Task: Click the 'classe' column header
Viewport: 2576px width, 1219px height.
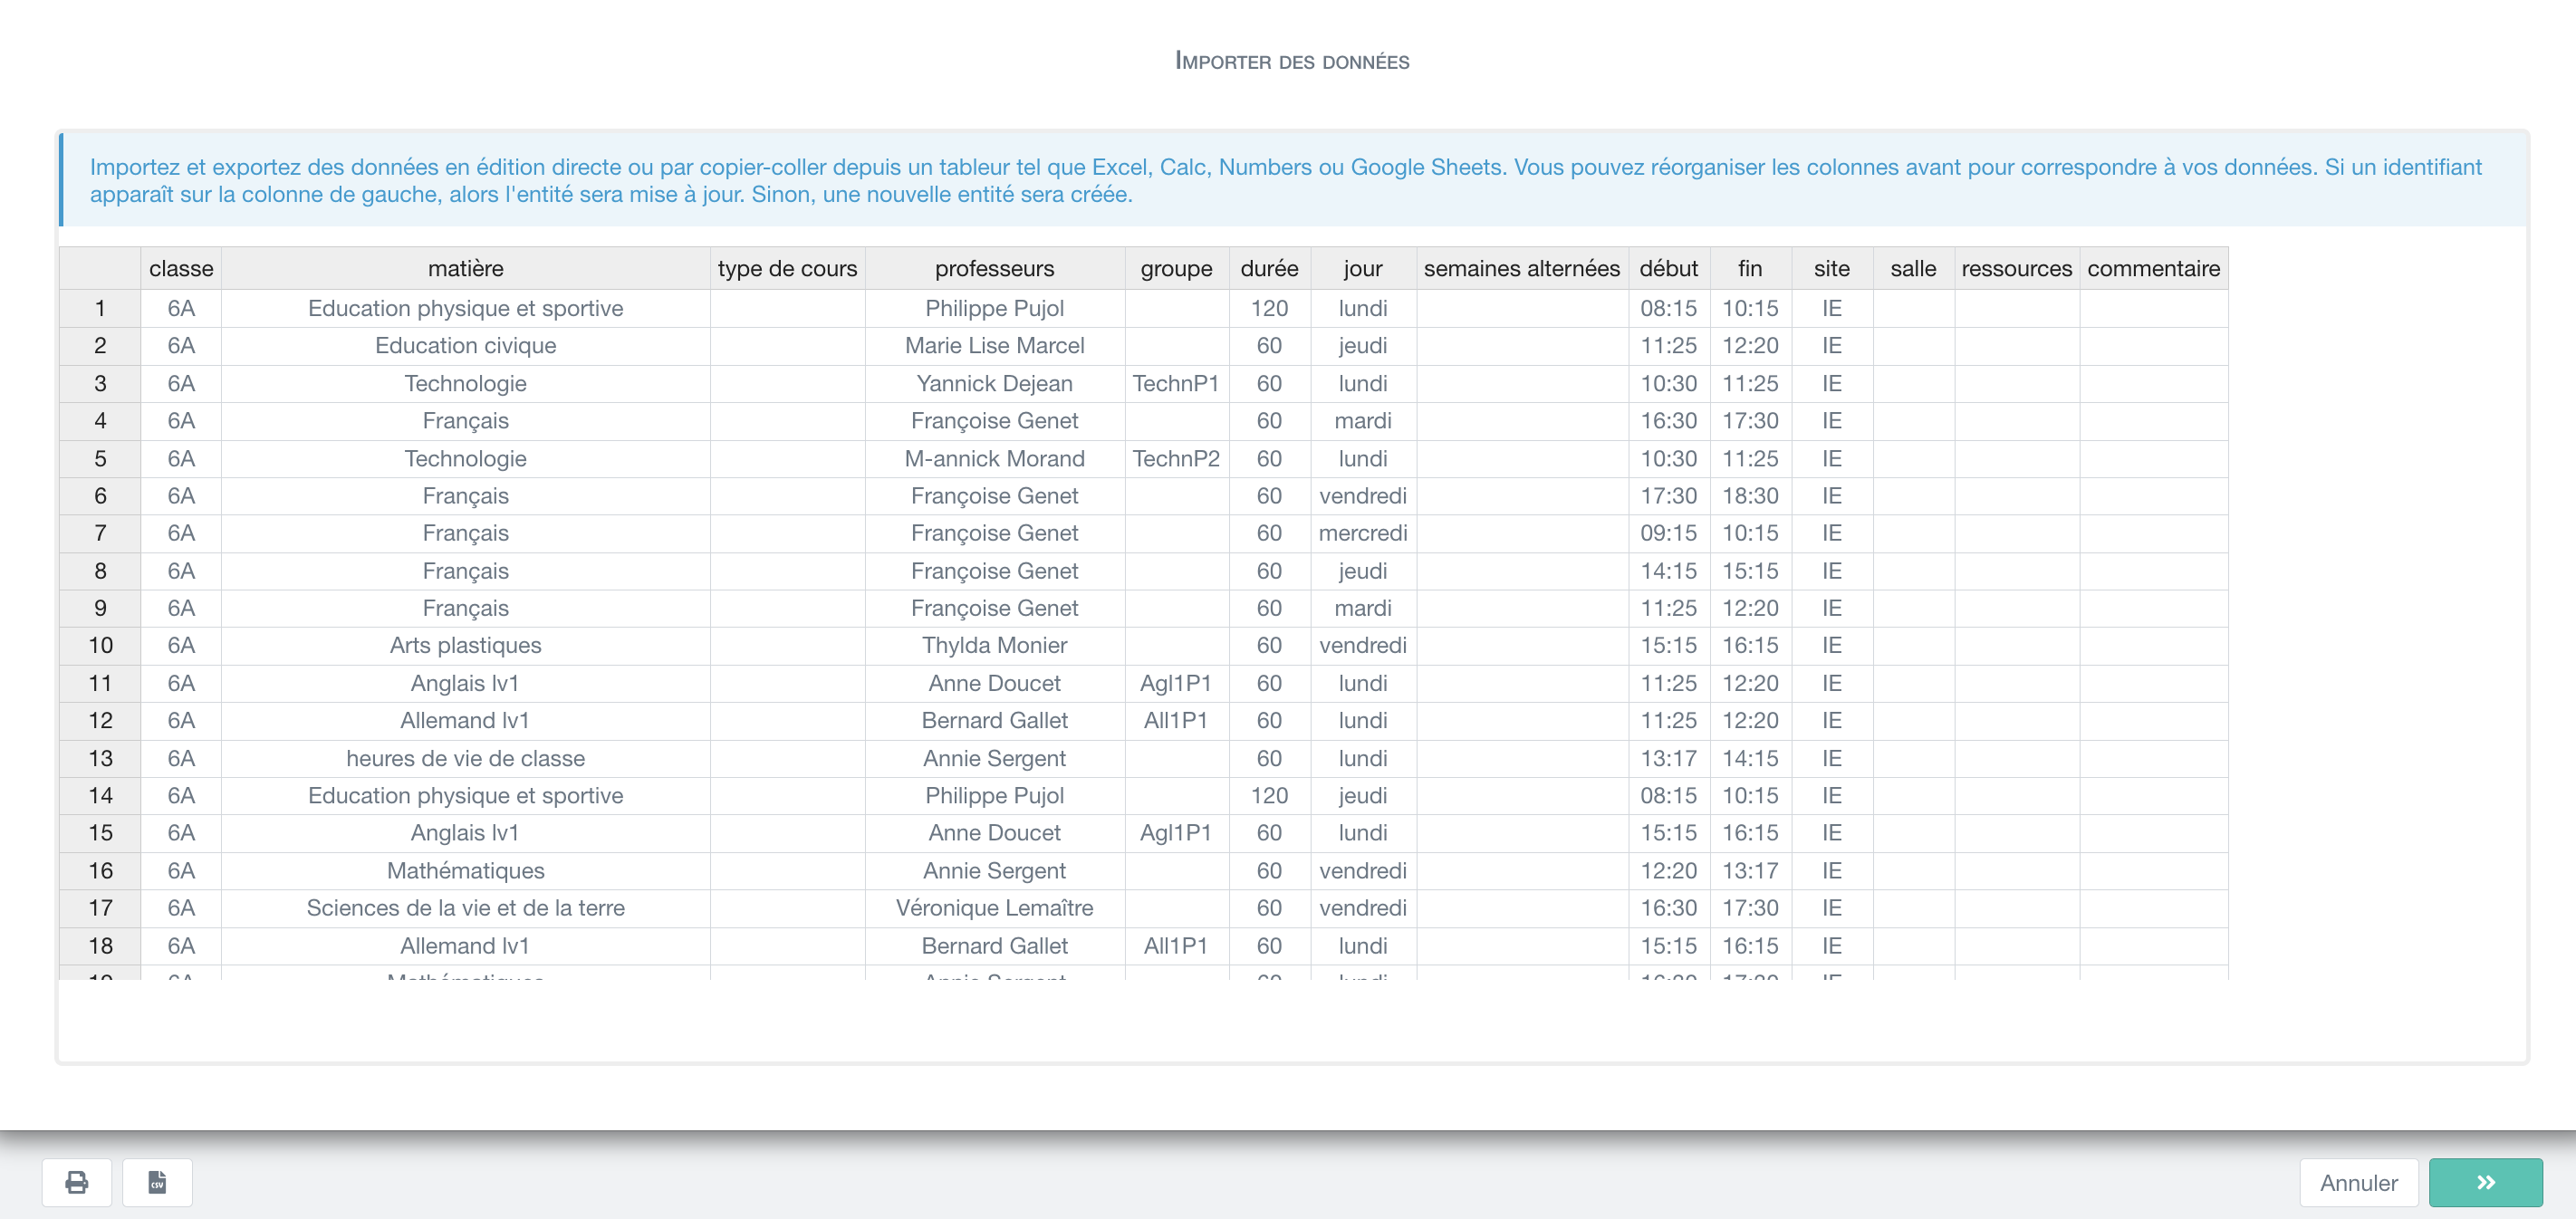Action: coord(181,268)
